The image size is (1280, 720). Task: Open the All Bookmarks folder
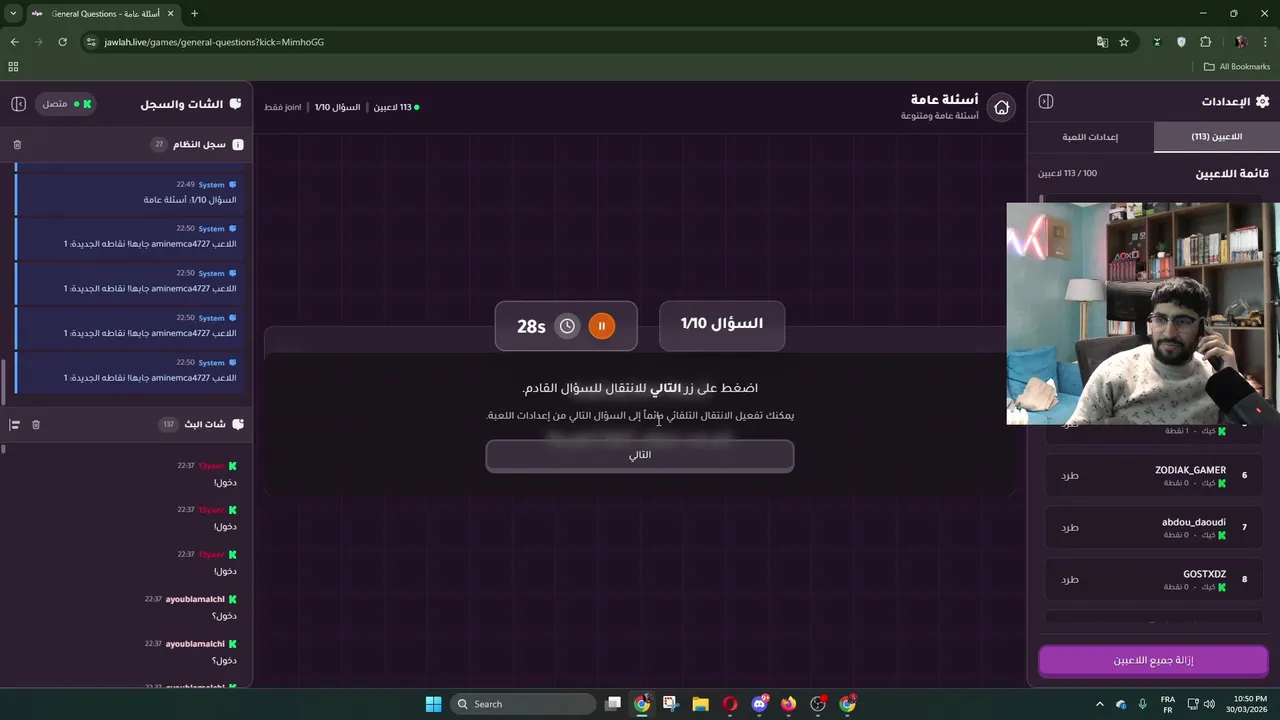point(1237,67)
